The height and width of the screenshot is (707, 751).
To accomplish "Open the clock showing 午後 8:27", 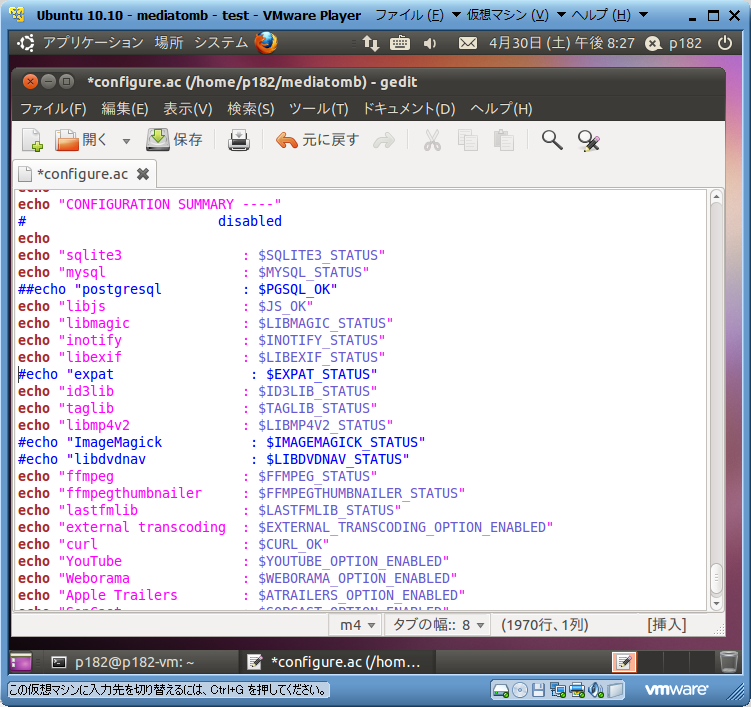I will [561, 43].
